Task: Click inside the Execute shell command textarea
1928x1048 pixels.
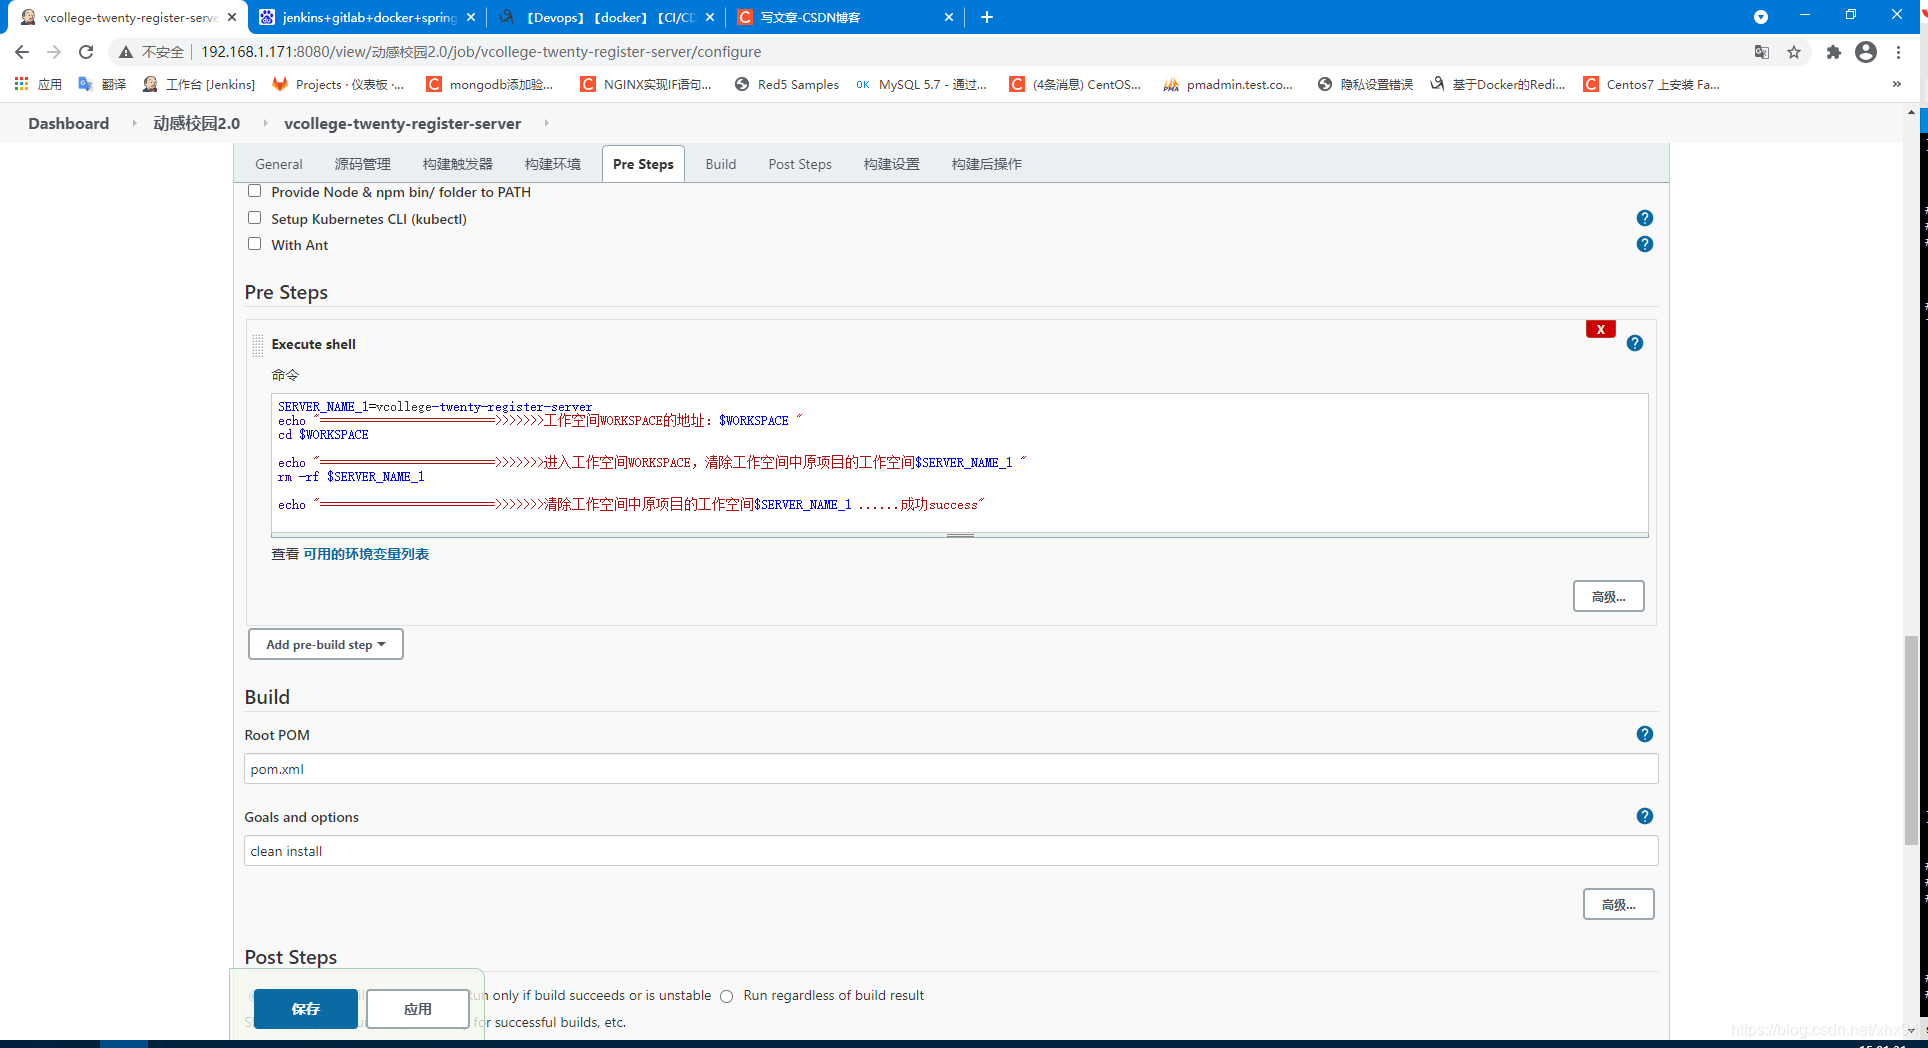Action: (x=960, y=463)
